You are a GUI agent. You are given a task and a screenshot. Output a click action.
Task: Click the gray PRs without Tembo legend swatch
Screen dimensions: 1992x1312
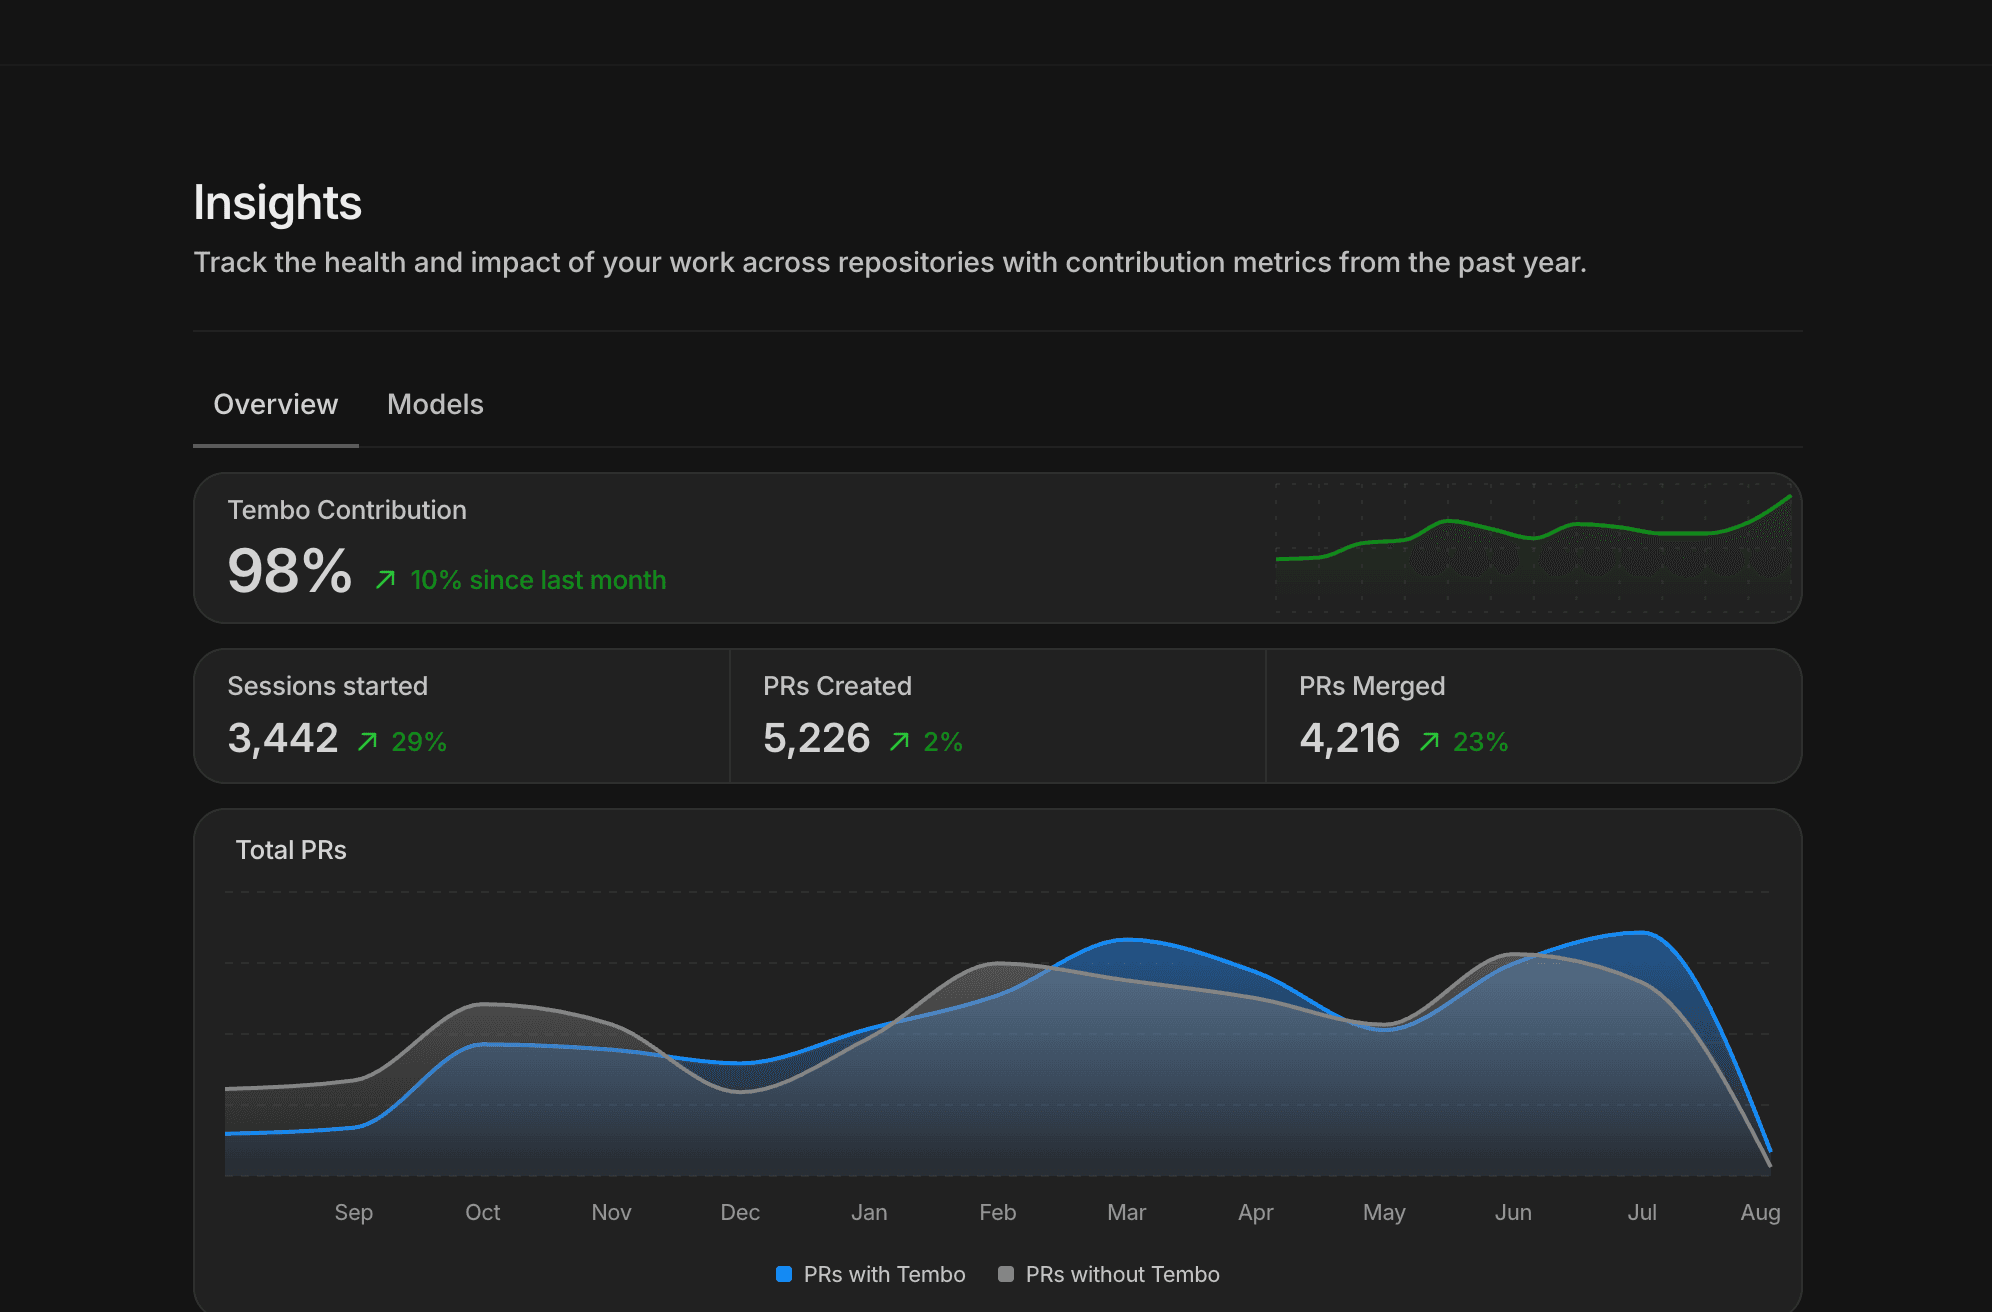[1006, 1274]
